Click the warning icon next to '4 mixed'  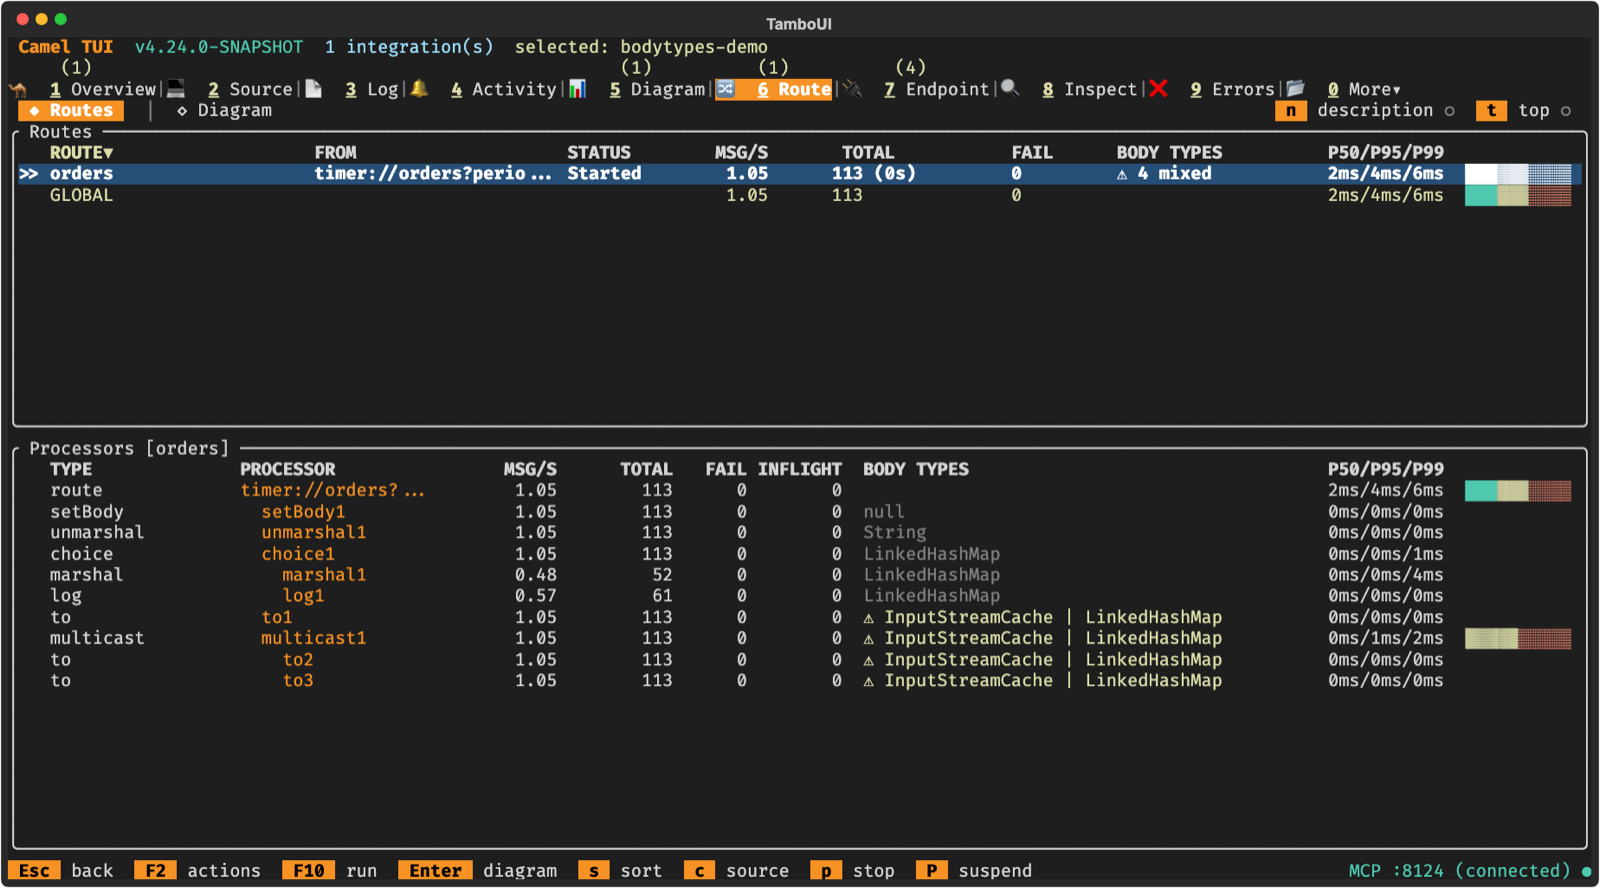coord(1122,174)
